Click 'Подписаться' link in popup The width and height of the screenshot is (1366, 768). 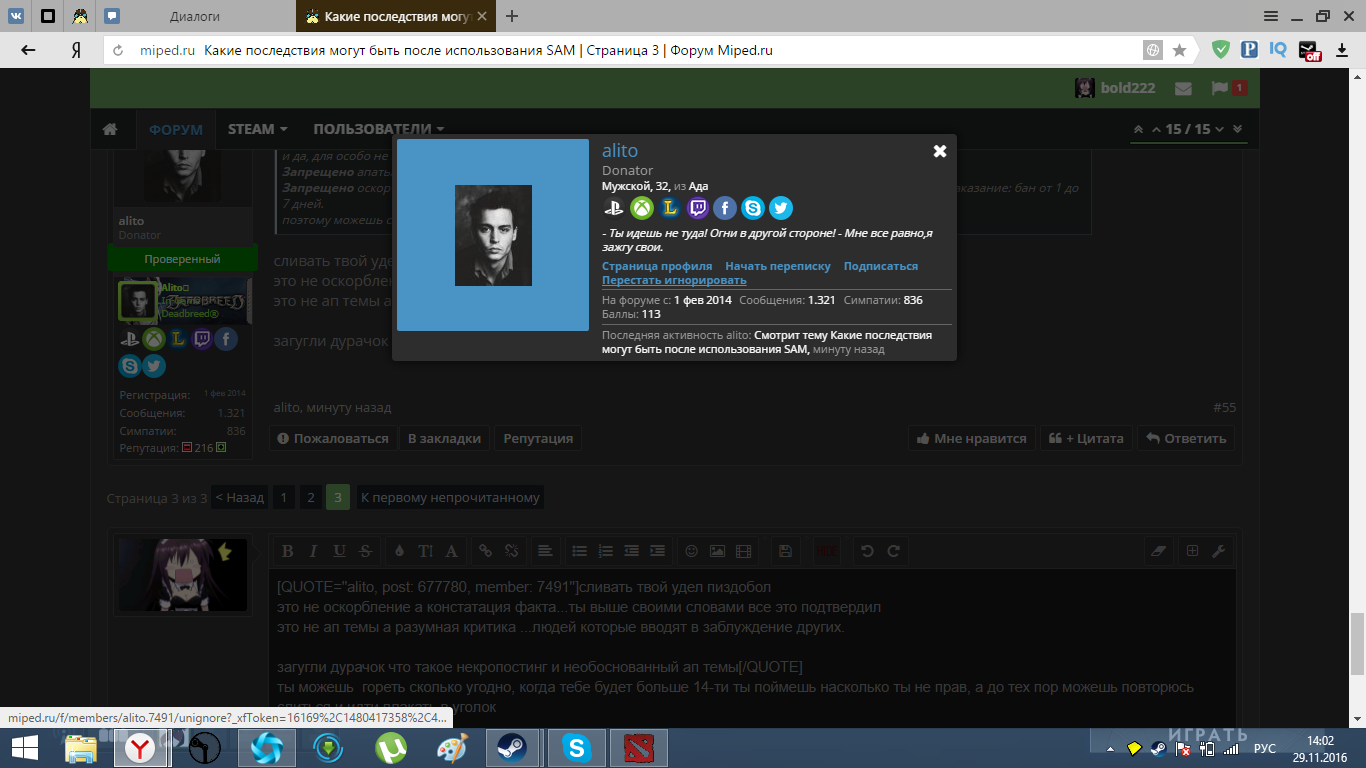881,266
